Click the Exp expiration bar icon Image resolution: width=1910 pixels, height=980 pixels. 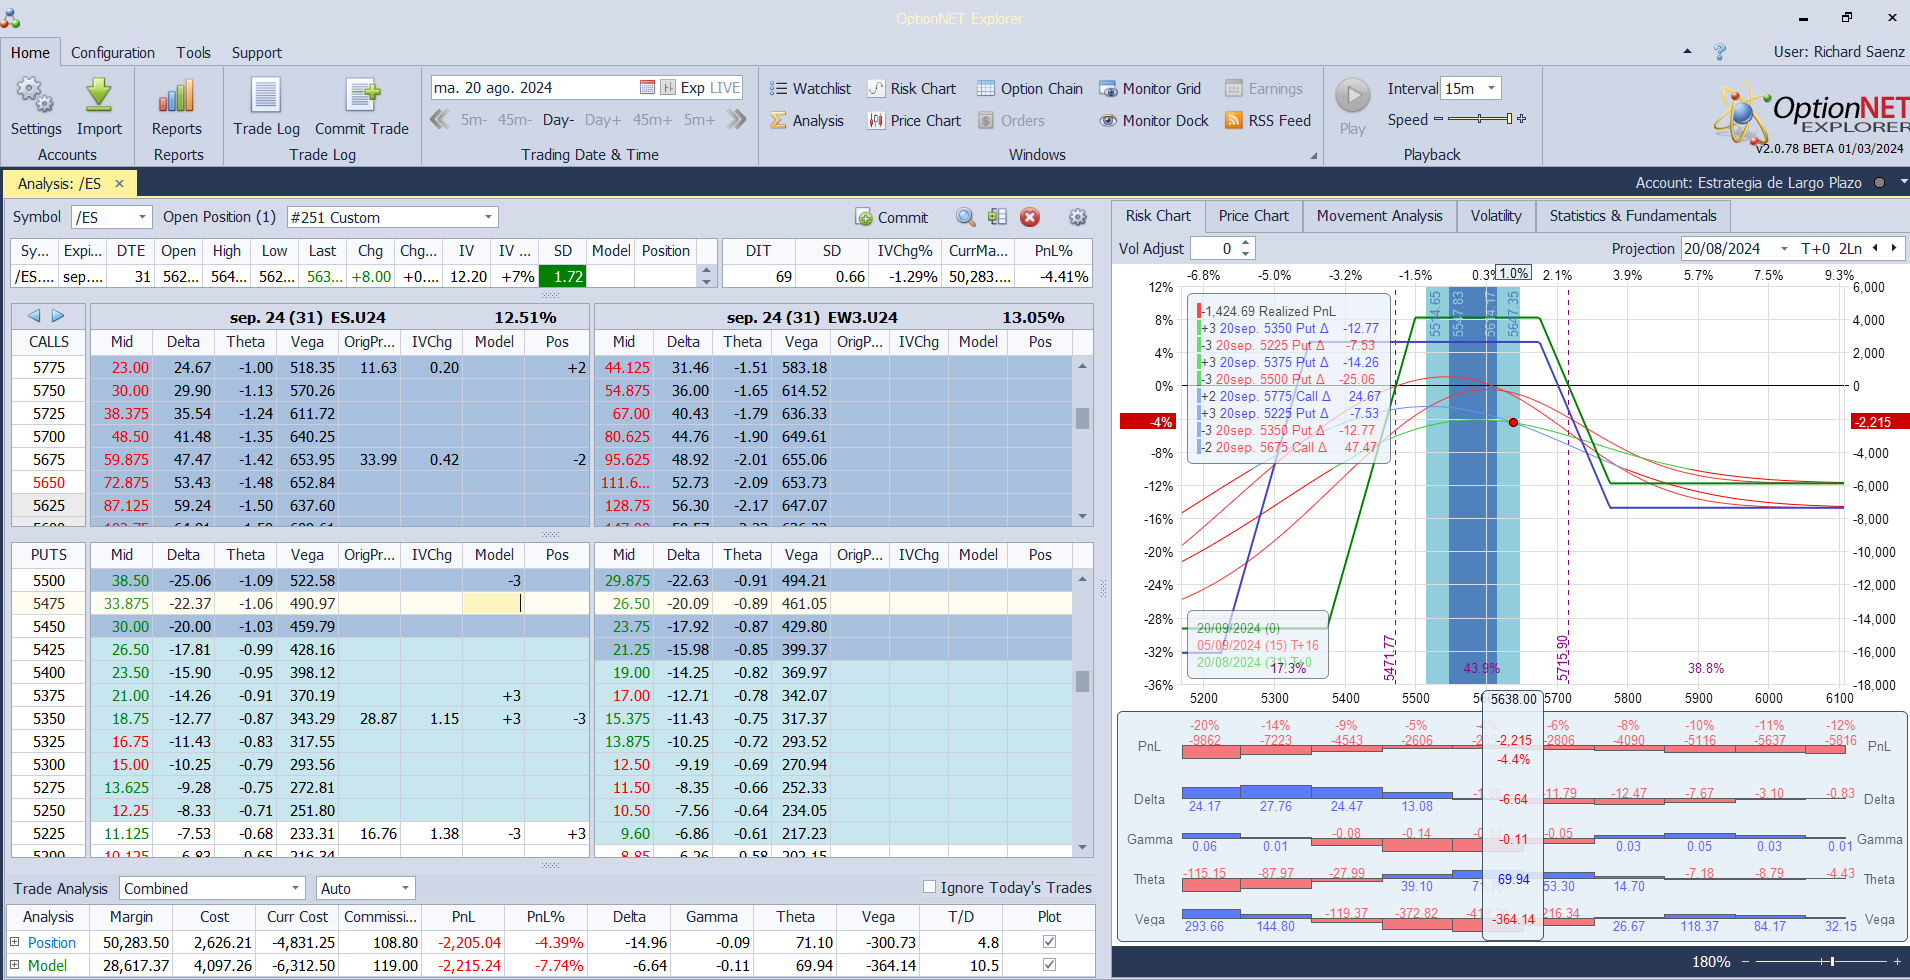tap(668, 88)
